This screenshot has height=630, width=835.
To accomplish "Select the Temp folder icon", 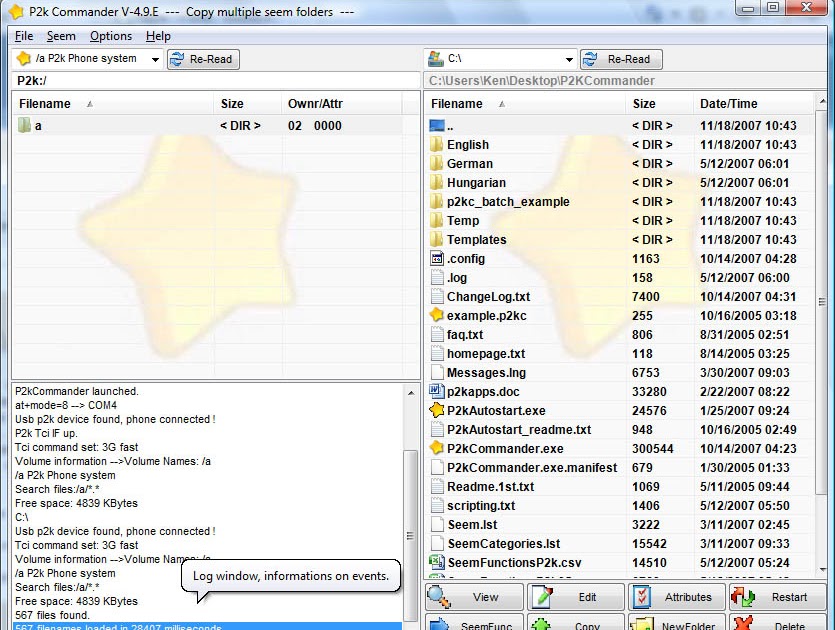I will coord(436,220).
